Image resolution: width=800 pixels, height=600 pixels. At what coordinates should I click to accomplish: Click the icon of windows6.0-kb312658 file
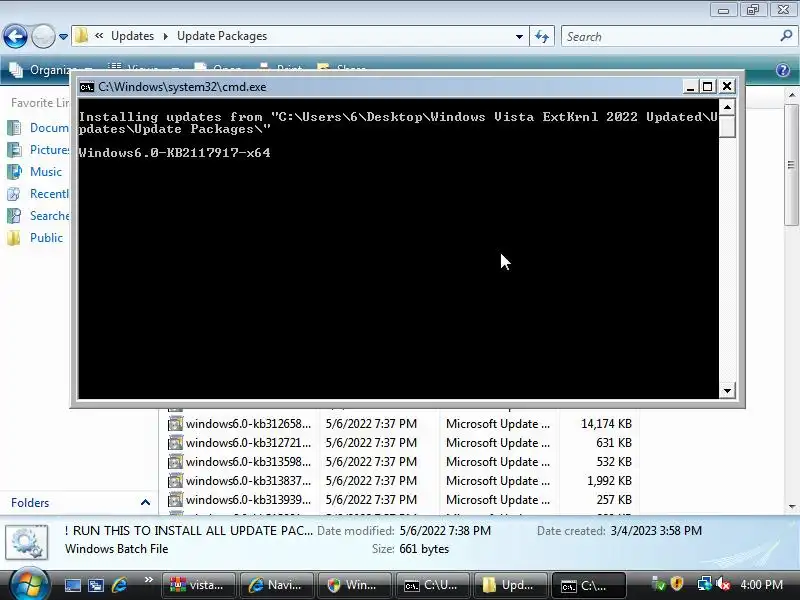click(x=175, y=423)
